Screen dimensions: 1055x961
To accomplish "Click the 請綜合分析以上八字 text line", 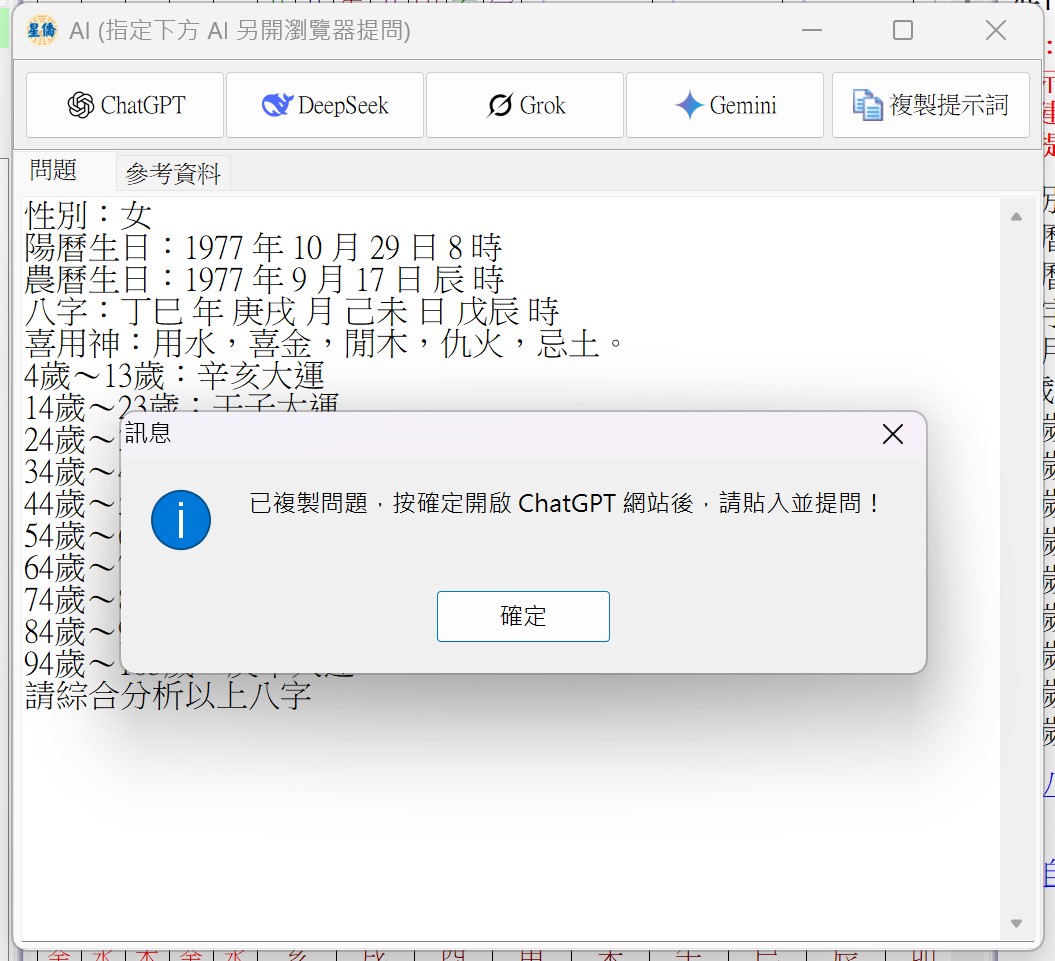I will (x=168, y=695).
